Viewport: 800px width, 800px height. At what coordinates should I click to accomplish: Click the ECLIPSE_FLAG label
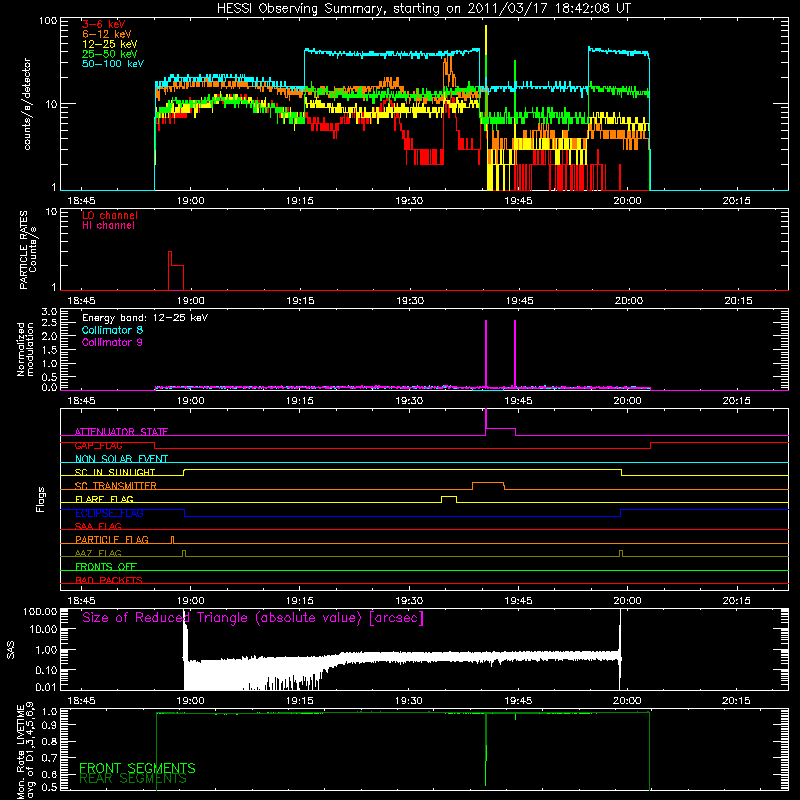[109, 513]
